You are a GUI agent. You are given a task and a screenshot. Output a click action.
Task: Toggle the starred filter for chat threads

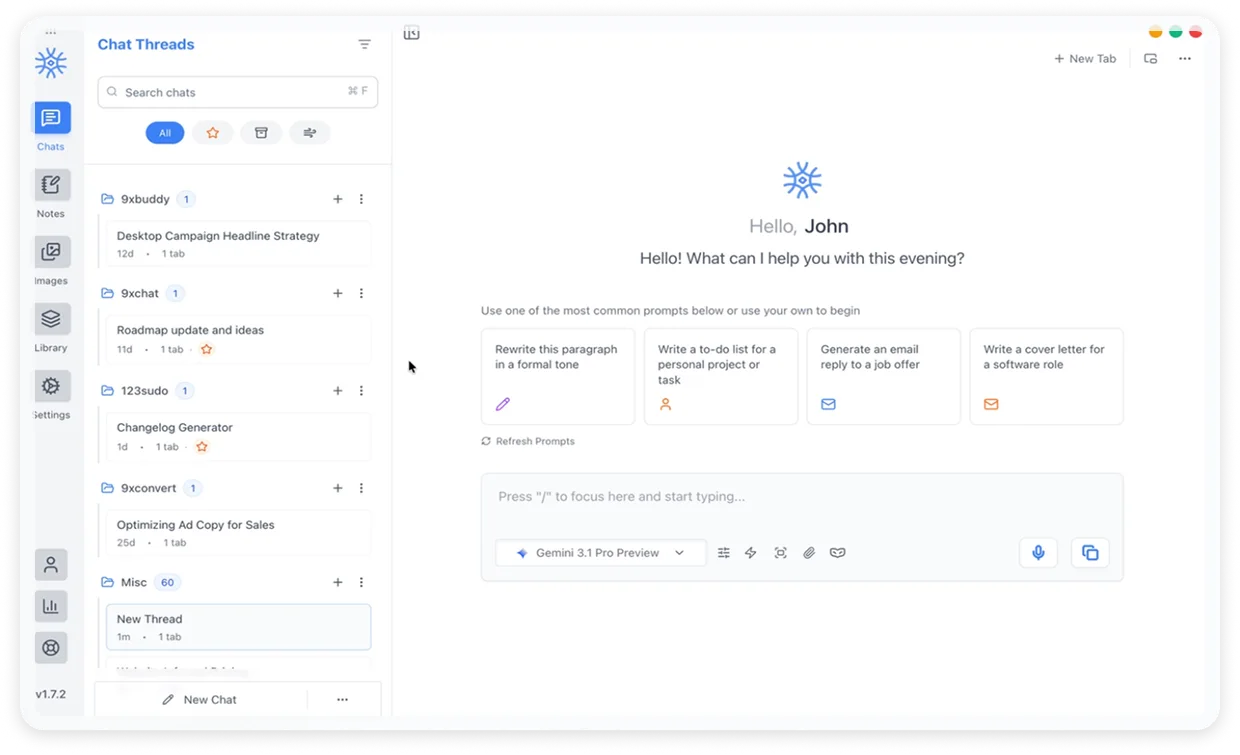click(213, 132)
